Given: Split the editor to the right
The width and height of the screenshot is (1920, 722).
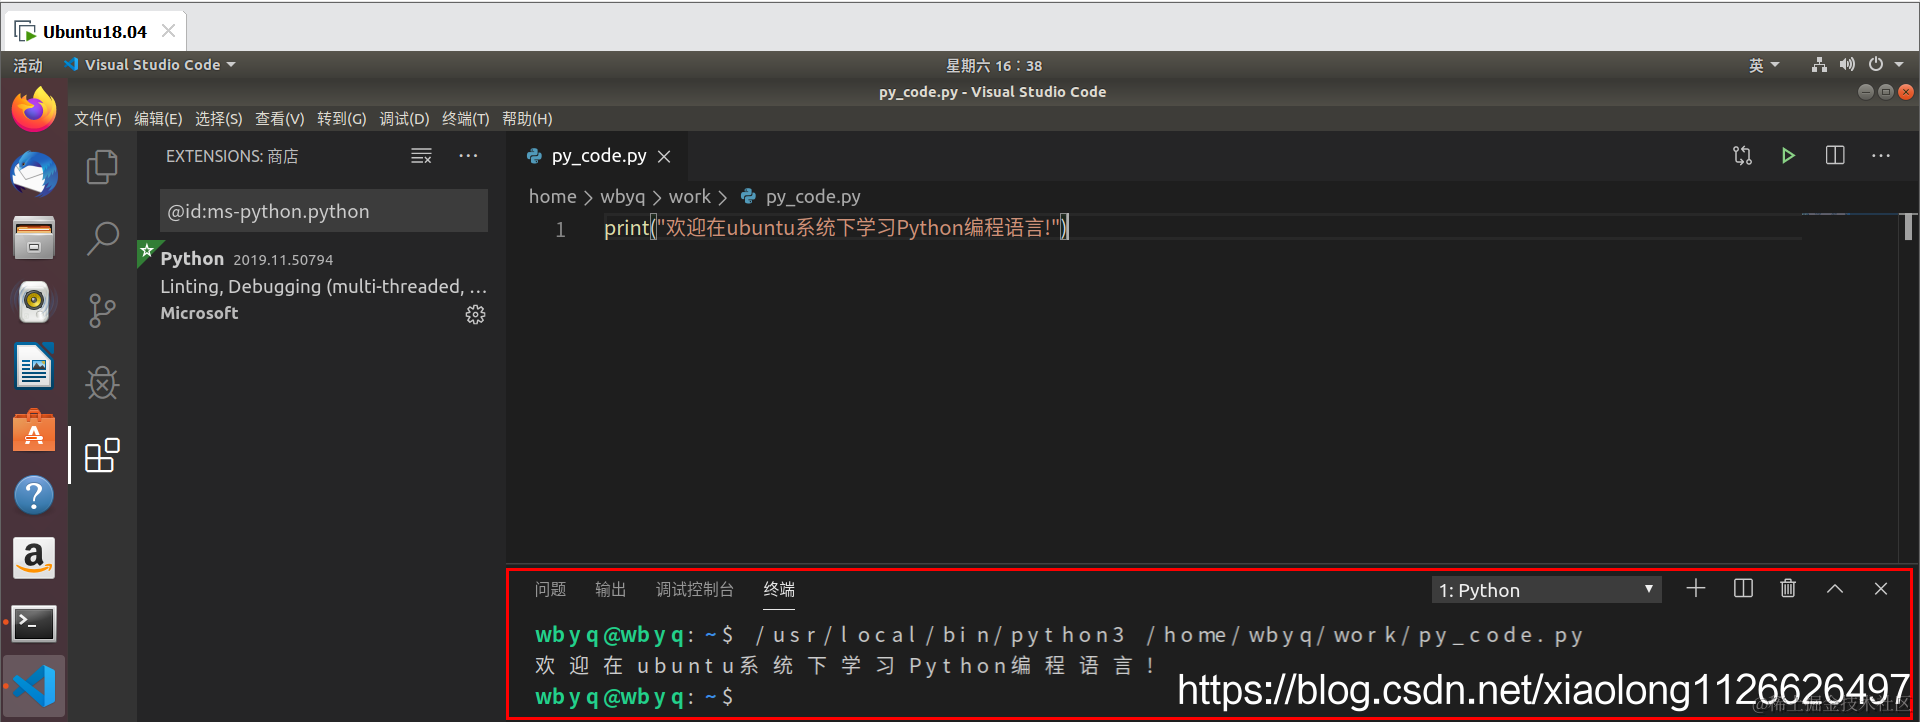Looking at the screenshot, I should pos(1835,156).
